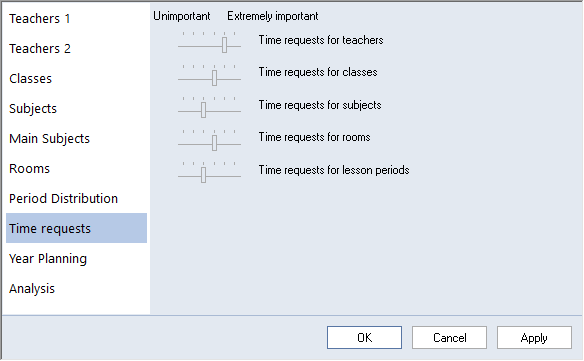Image resolution: width=584 pixels, height=361 pixels.
Task: Go to the Rooms section
Action: (x=76, y=168)
